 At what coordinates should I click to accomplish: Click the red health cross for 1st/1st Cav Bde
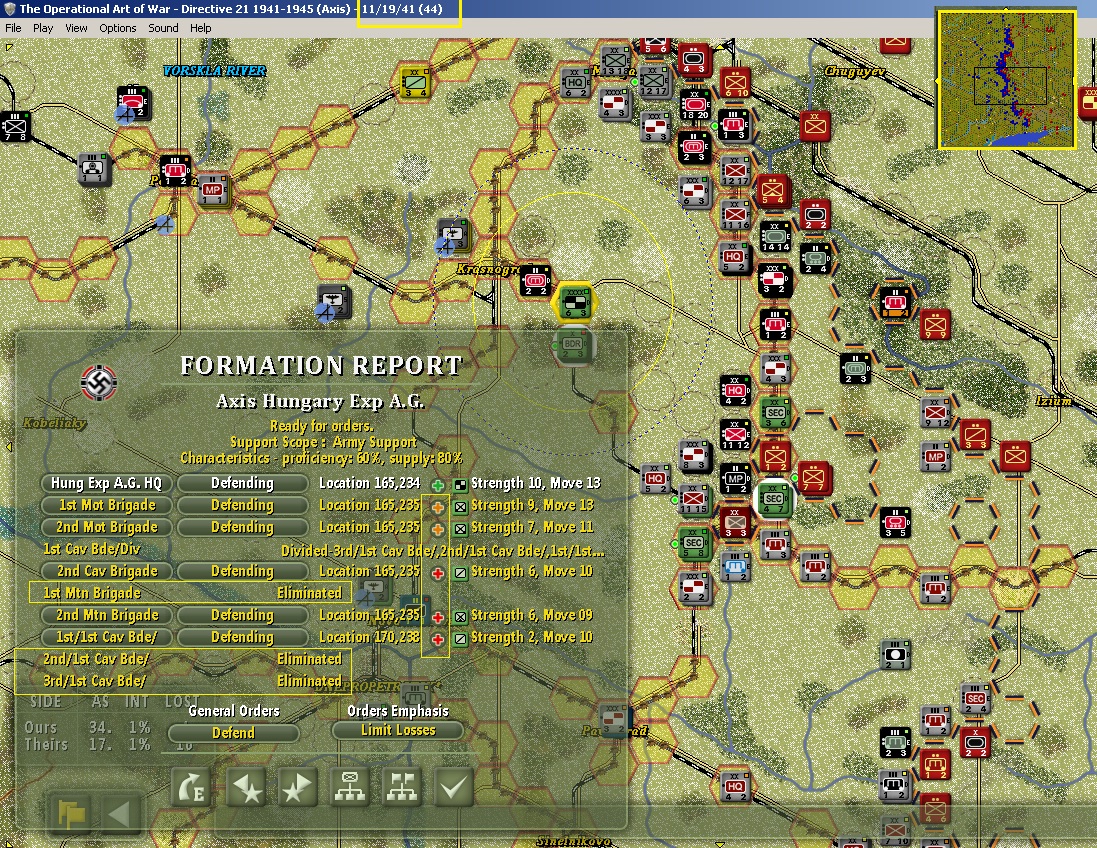click(438, 639)
